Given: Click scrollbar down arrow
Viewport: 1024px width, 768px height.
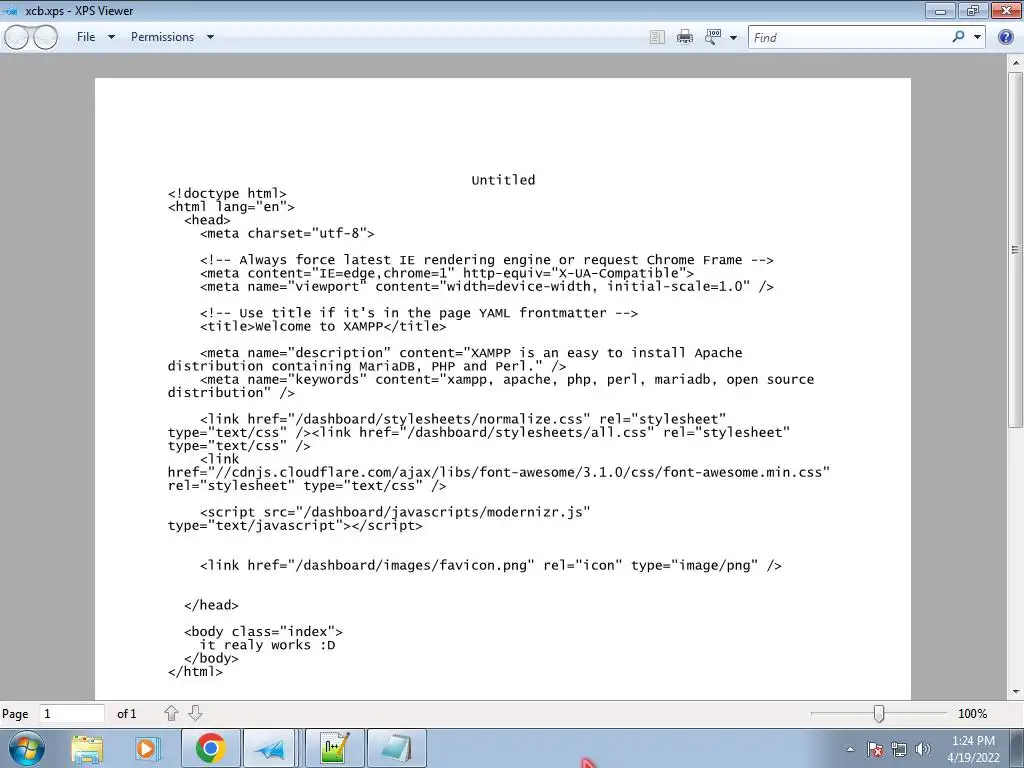Looking at the screenshot, I should 1015,692.
